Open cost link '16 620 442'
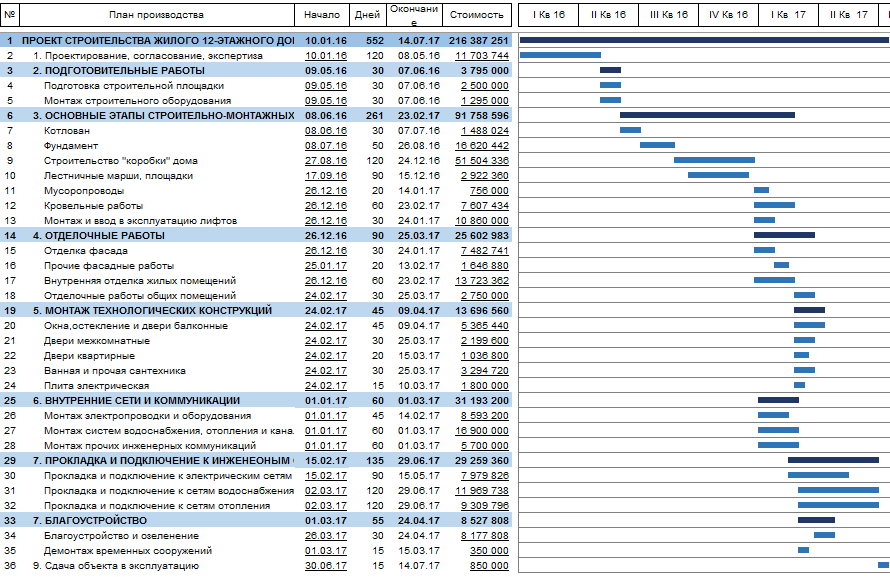890x577 pixels. point(482,146)
